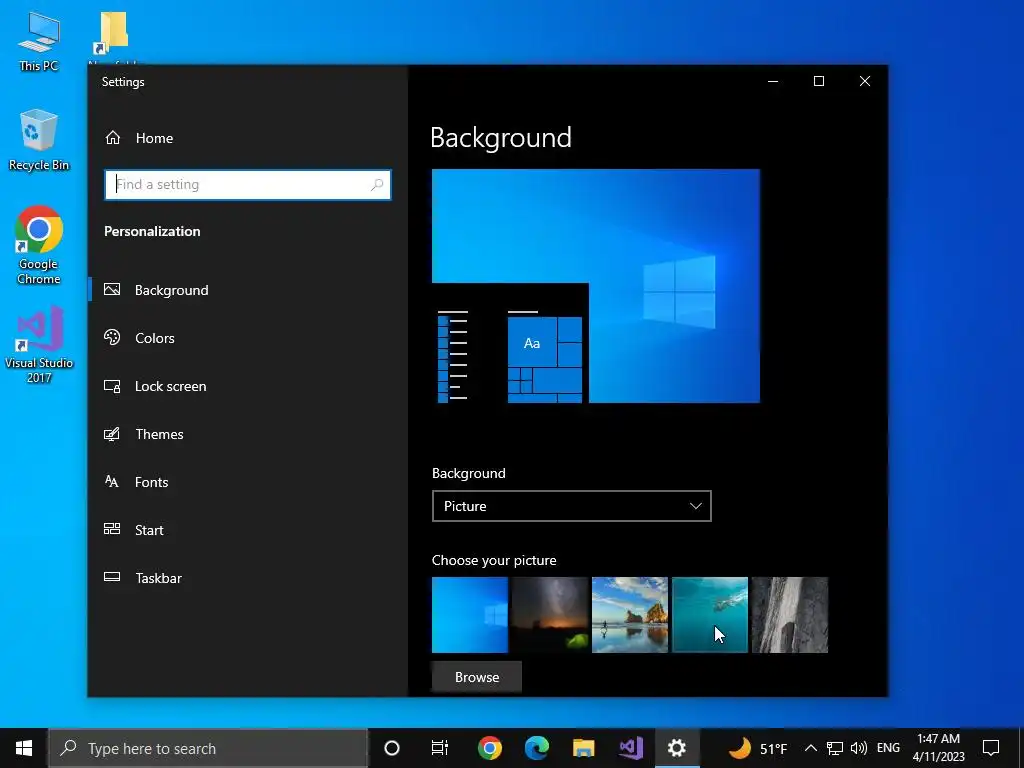Open Visual Studio from taskbar

point(631,748)
